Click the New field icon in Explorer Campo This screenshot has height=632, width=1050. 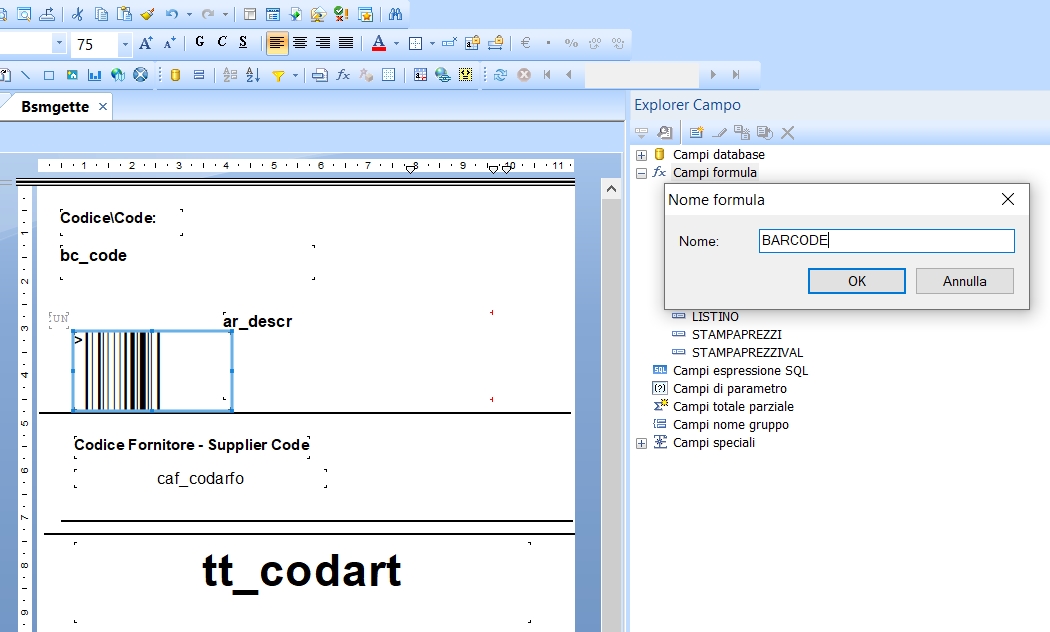[696, 132]
